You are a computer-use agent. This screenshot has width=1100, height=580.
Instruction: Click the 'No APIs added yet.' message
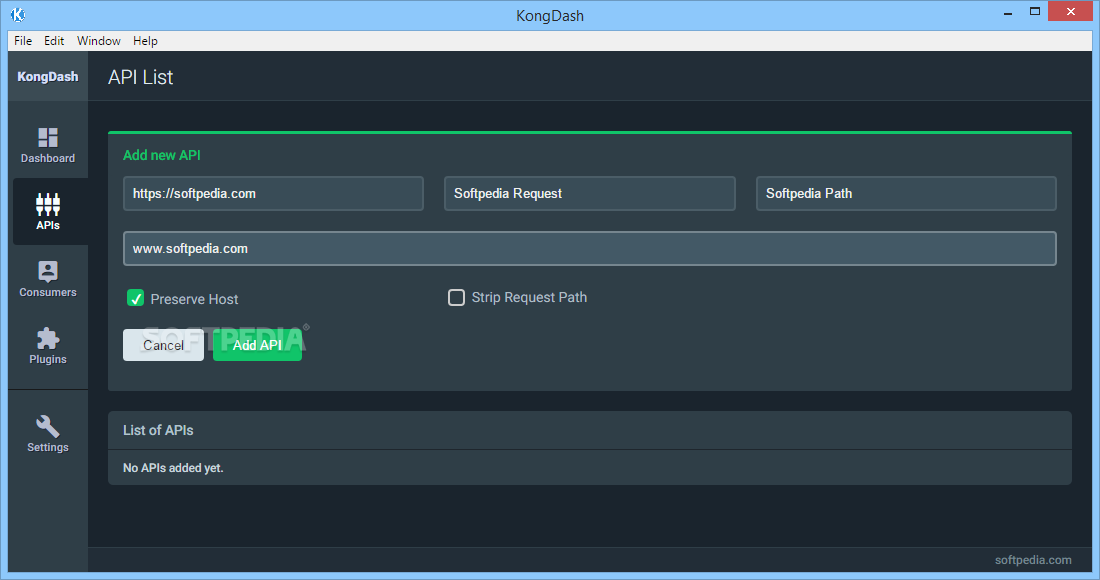(173, 468)
